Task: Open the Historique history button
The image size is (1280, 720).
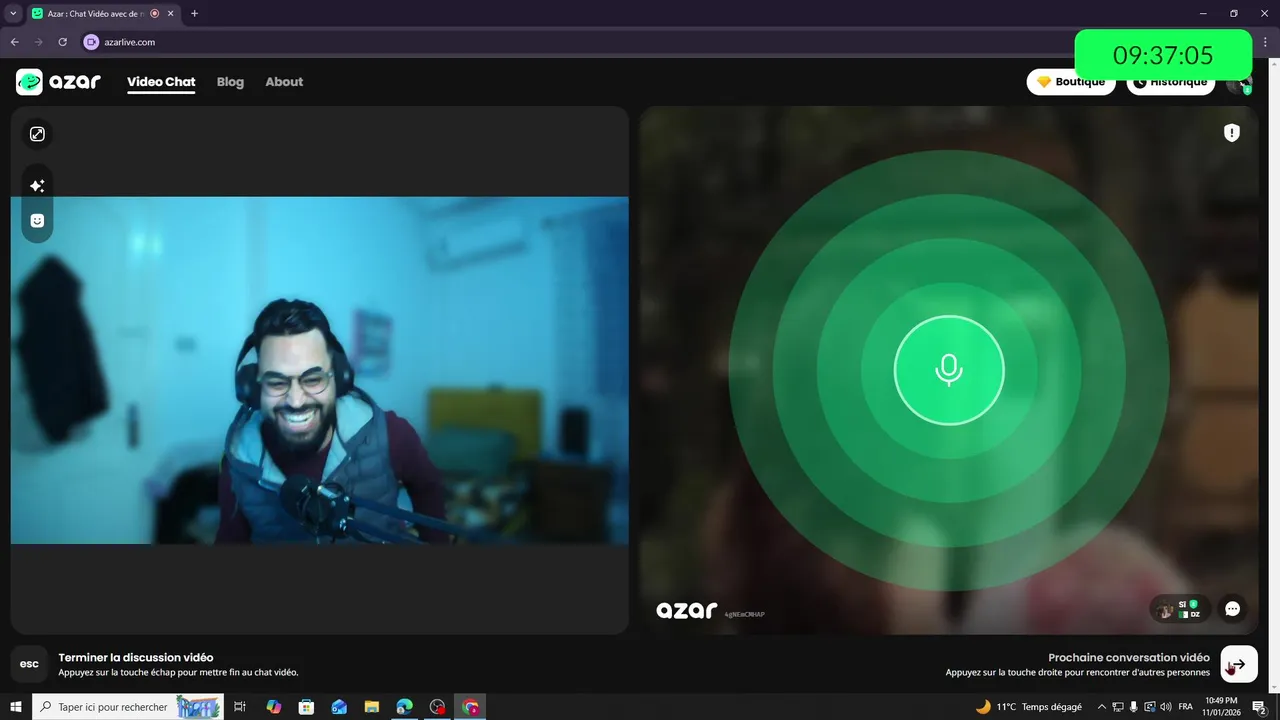Action: pos(1170,82)
